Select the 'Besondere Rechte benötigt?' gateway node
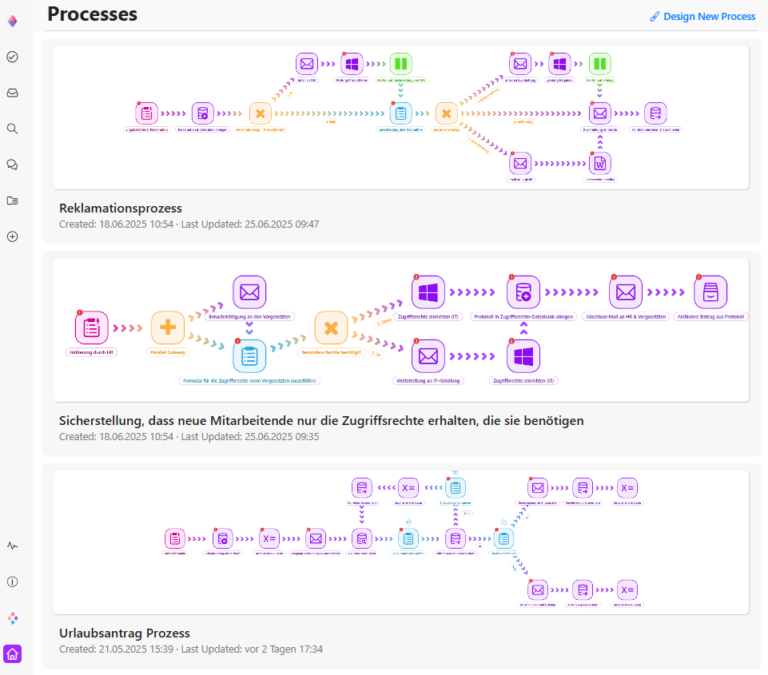Screen dimensions: 768x675 tap(331, 327)
